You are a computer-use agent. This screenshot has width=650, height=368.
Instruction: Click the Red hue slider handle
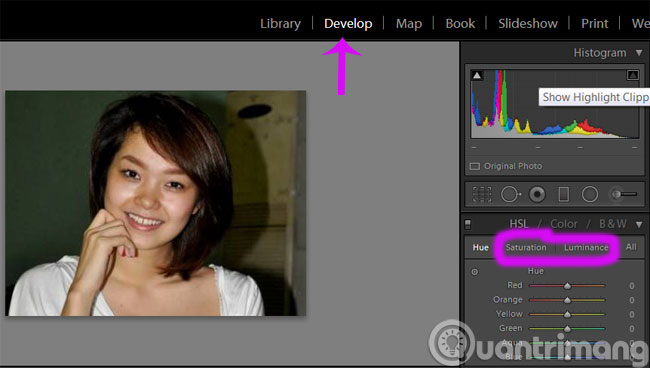[x=567, y=286]
